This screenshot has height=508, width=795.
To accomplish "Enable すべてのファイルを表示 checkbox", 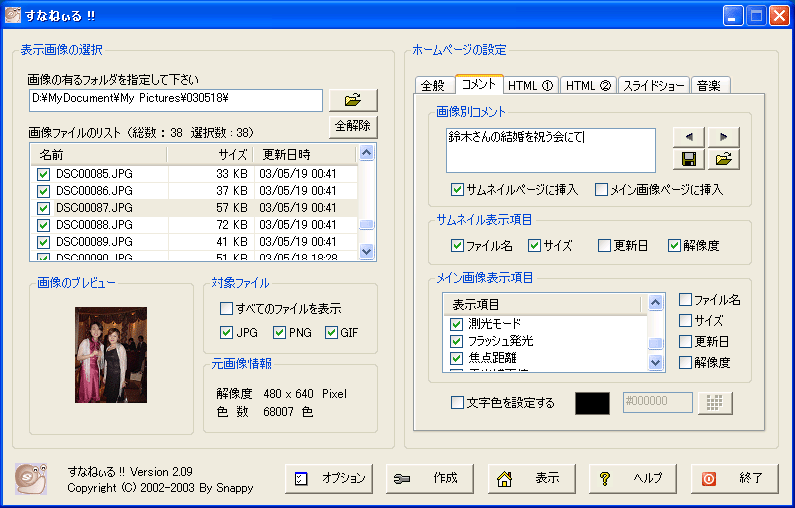I will 226,308.
